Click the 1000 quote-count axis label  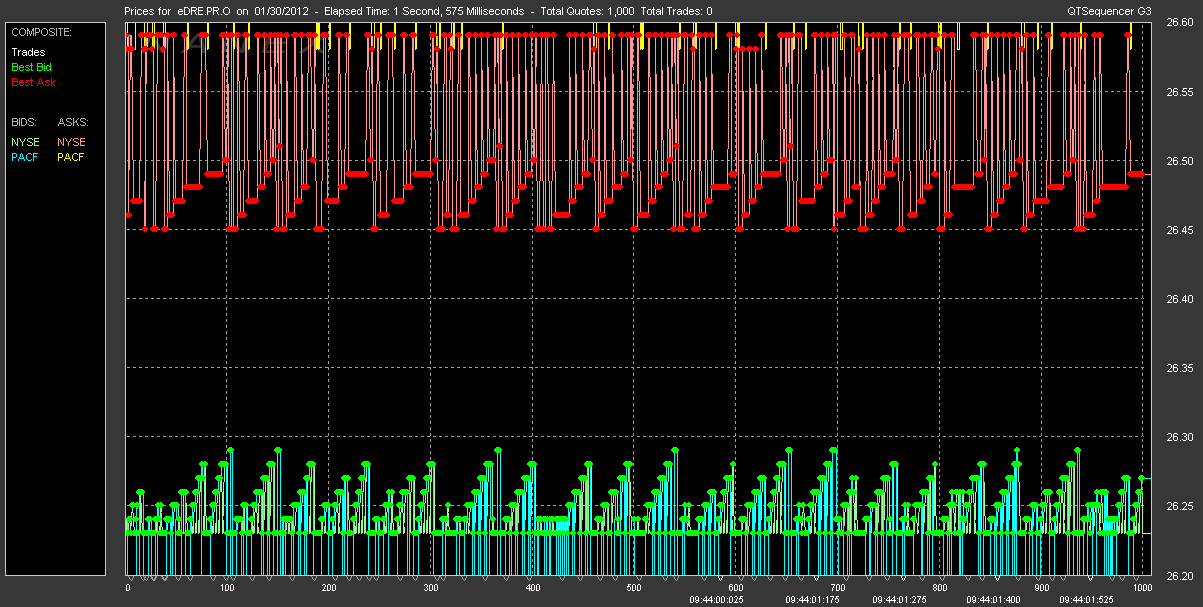coord(1141,588)
